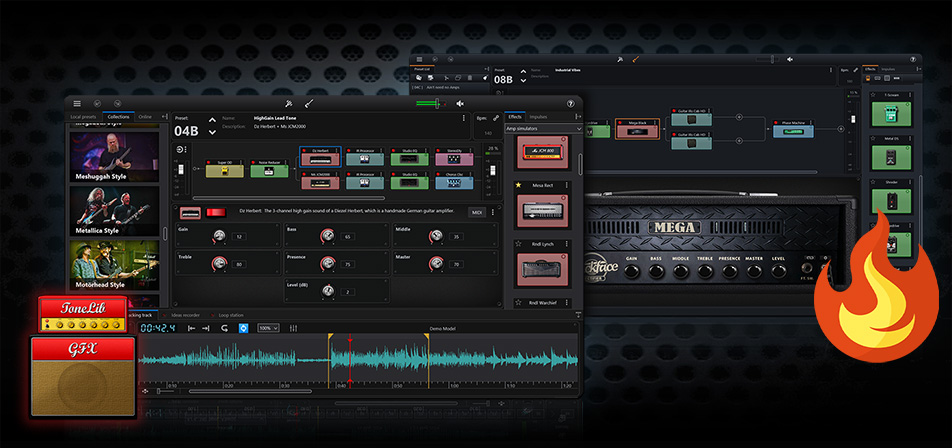Open the tuner in the back window

click(620, 59)
